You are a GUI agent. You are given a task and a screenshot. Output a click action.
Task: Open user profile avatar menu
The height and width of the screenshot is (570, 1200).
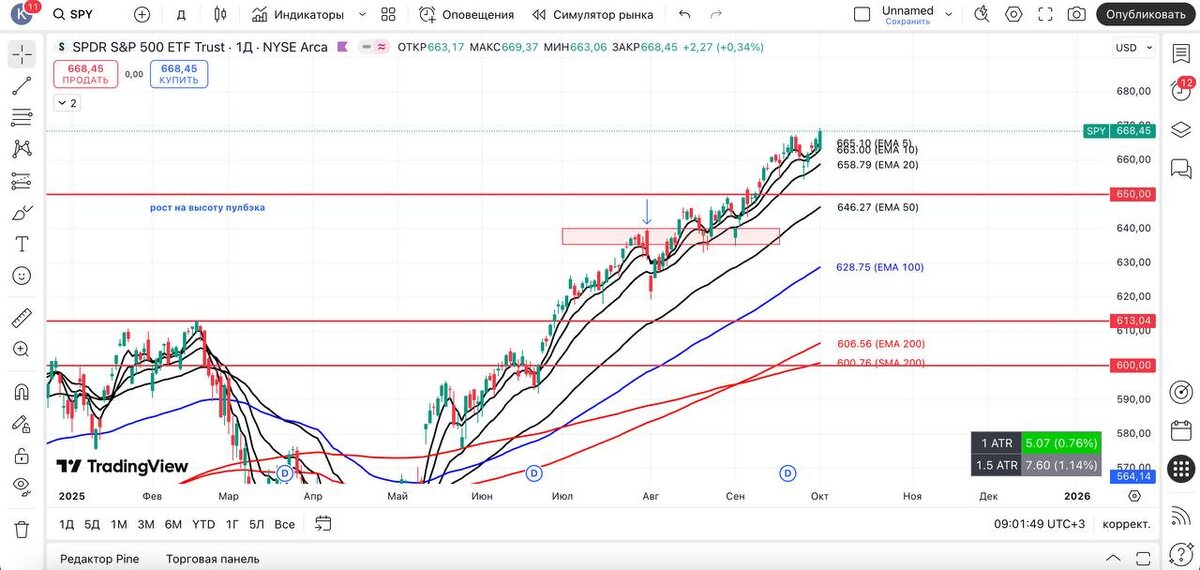click(21, 14)
